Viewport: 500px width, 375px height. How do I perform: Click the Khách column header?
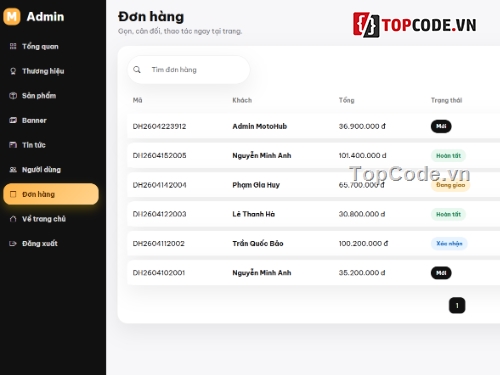tap(242, 100)
